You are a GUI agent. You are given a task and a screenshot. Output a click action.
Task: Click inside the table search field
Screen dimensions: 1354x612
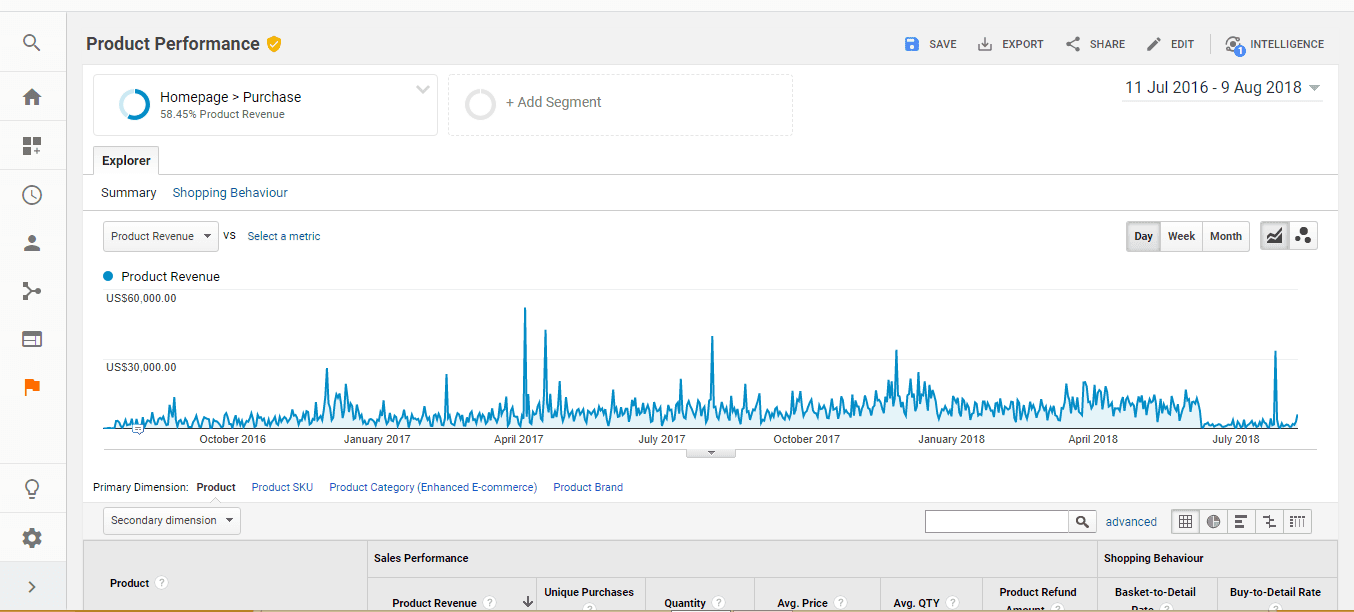pos(997,521)
